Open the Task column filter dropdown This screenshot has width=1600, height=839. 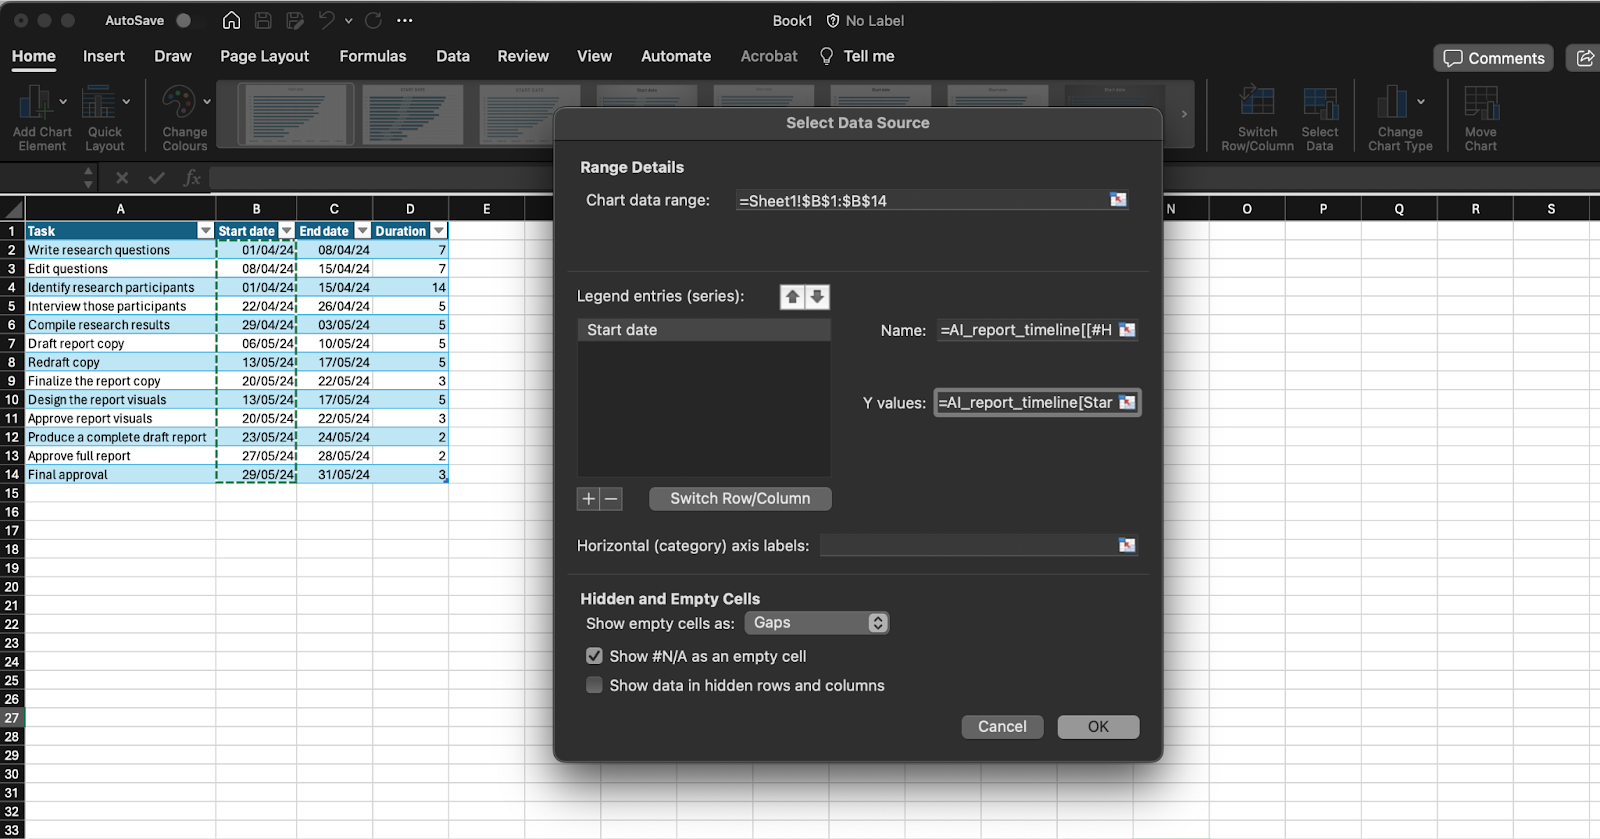[206, 231]
